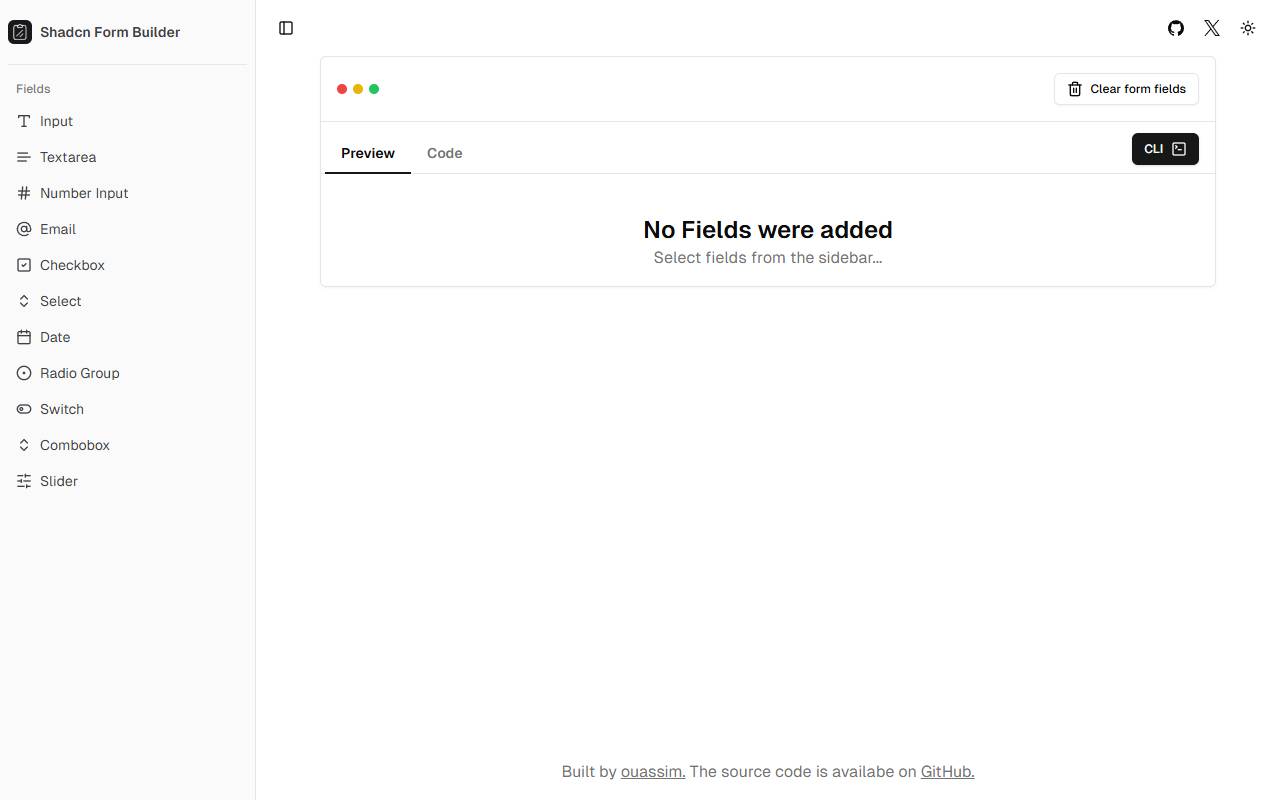The height and width of the screenshot is (800, 1280).
Task: Click the Date calendar icon
Action: (x=24, y=337)
